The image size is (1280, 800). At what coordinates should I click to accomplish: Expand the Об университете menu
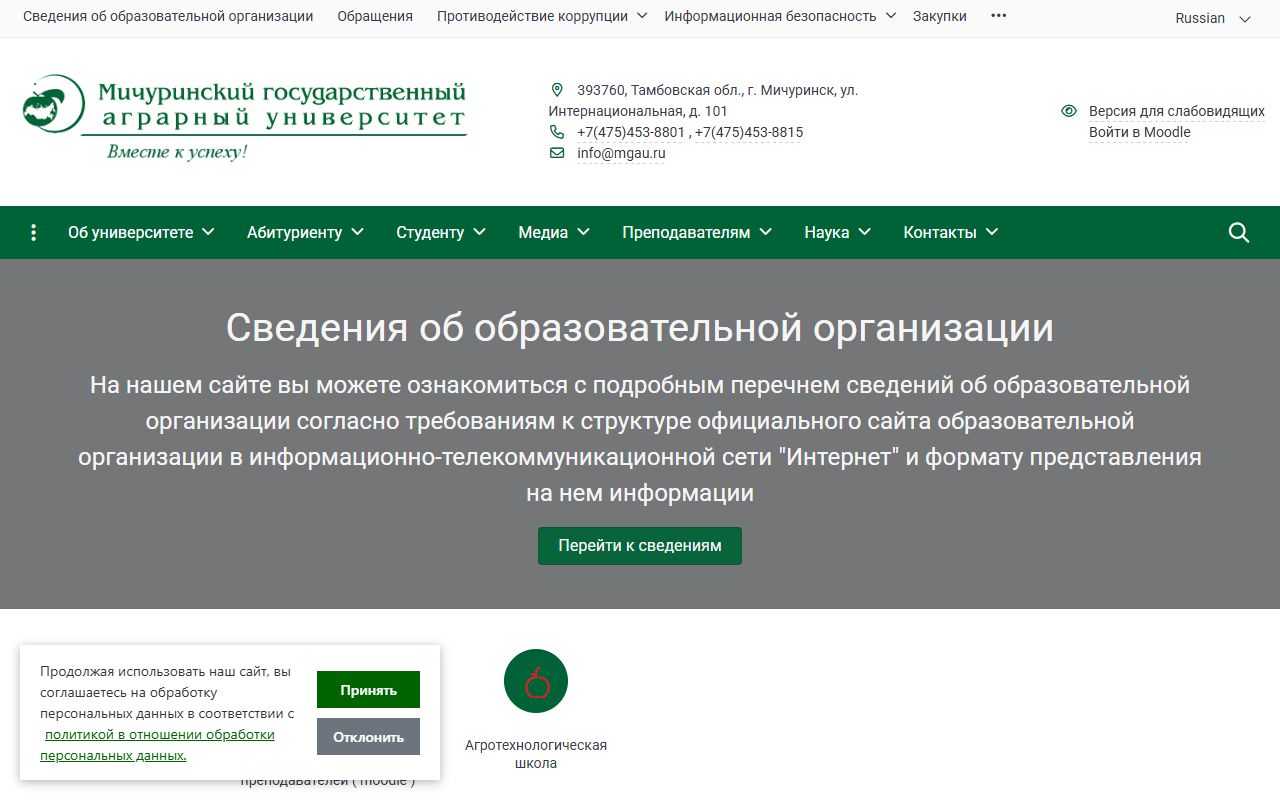click(141, 233)
